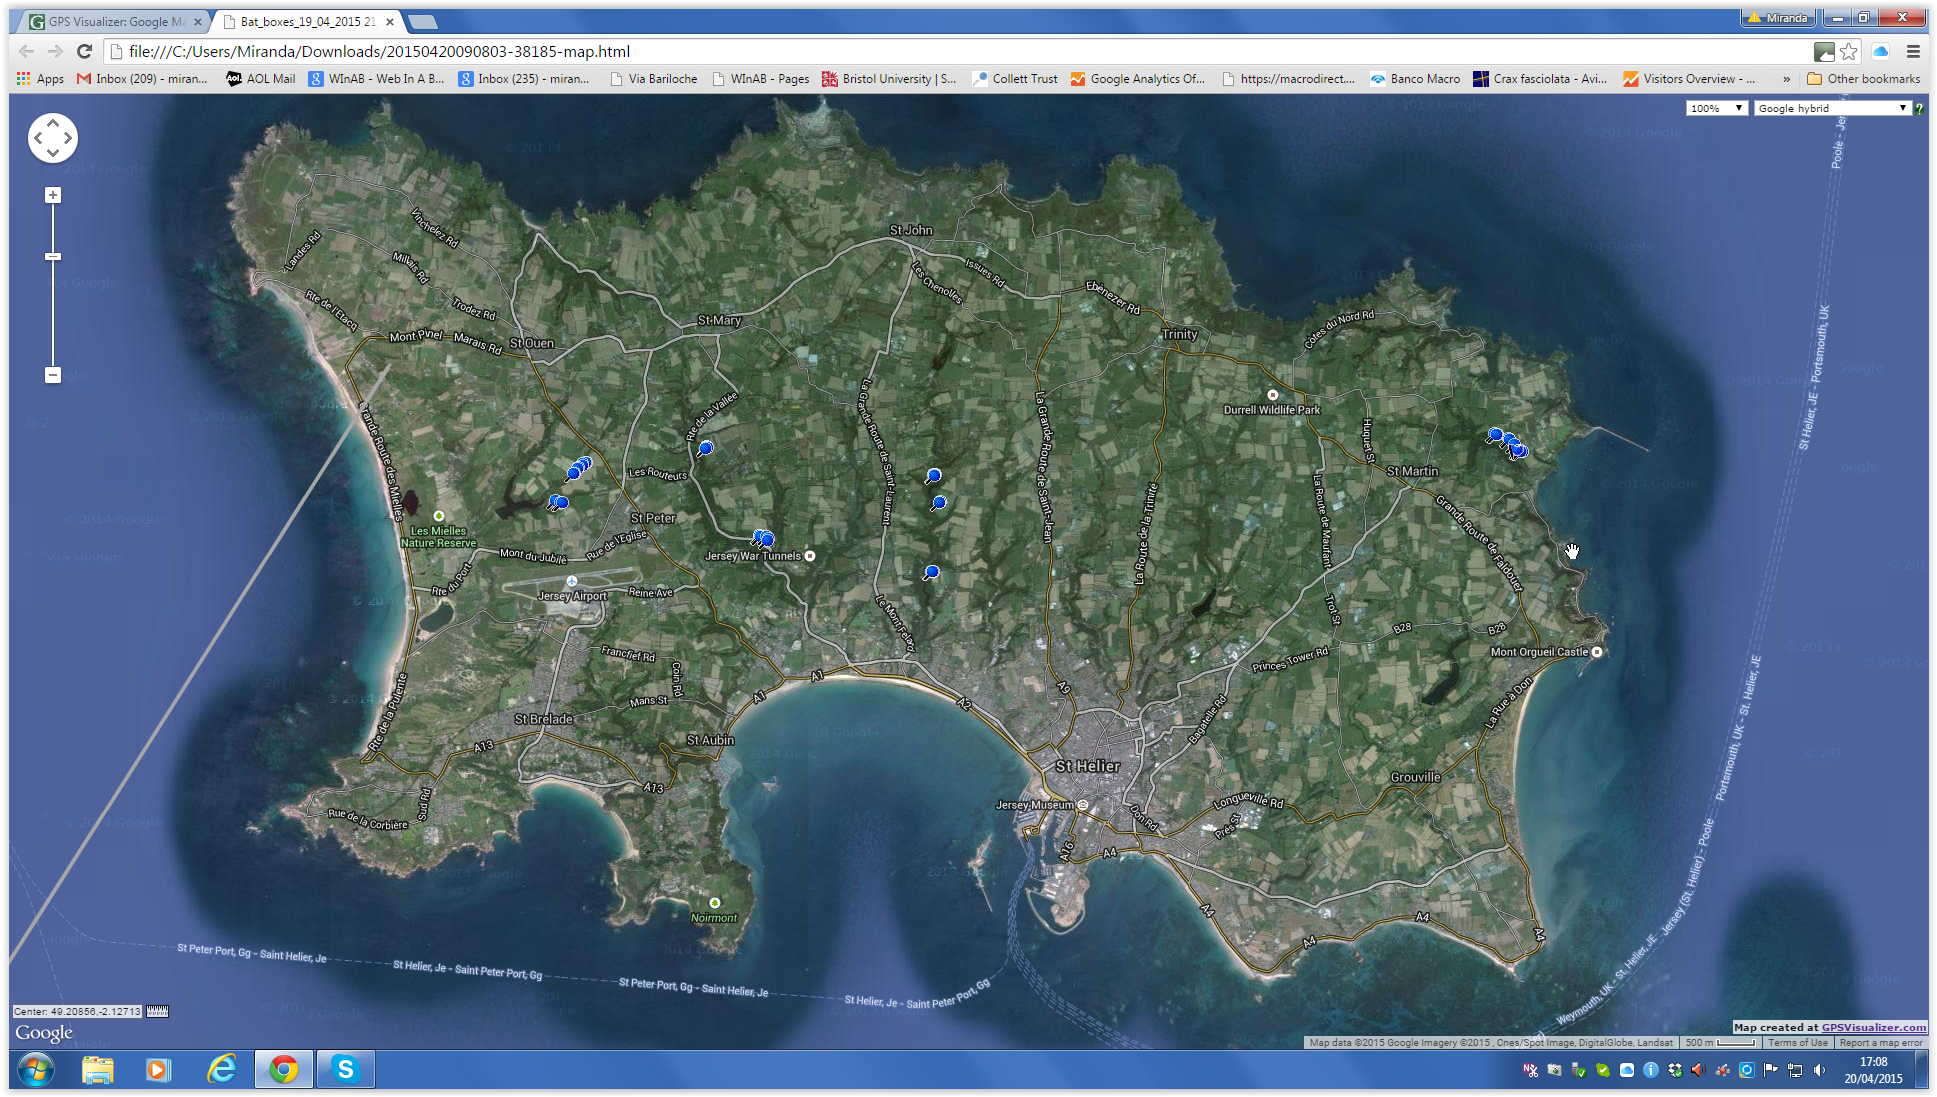Click the blue pin near Jersey War Tunnels

click(x=764, y=540)
